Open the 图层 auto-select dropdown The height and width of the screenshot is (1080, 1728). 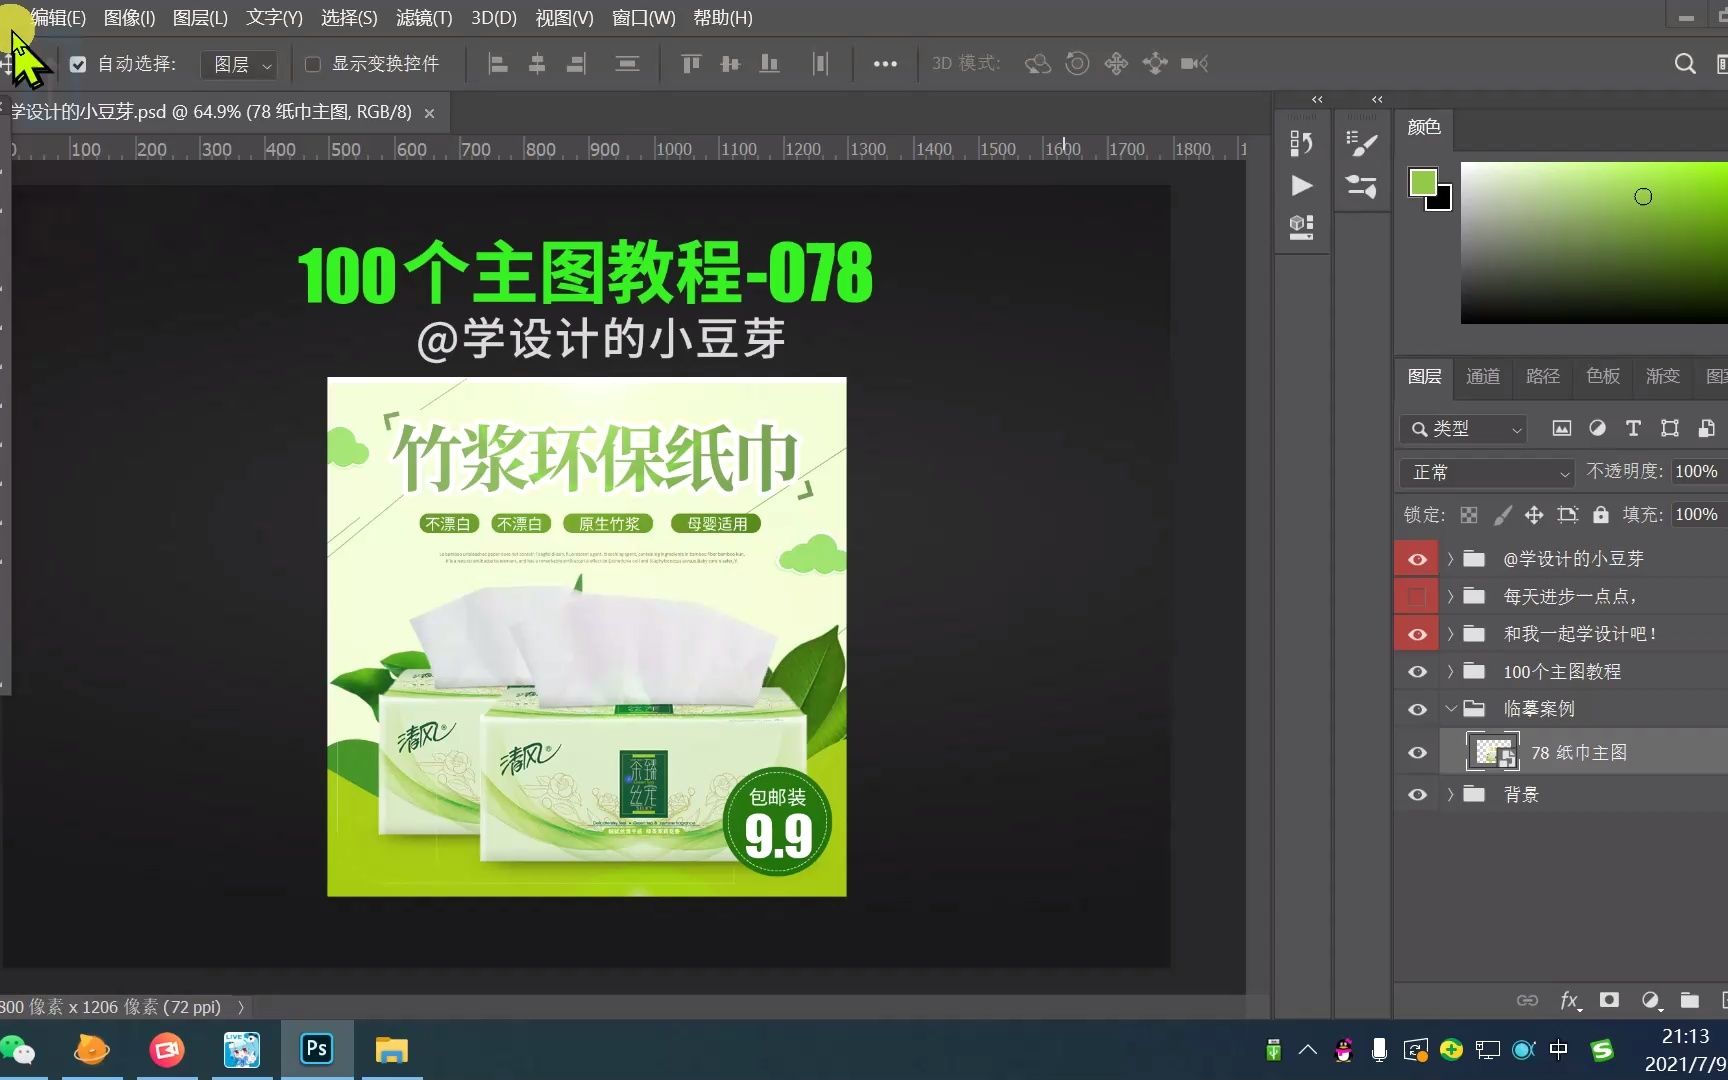click(240, 64)
